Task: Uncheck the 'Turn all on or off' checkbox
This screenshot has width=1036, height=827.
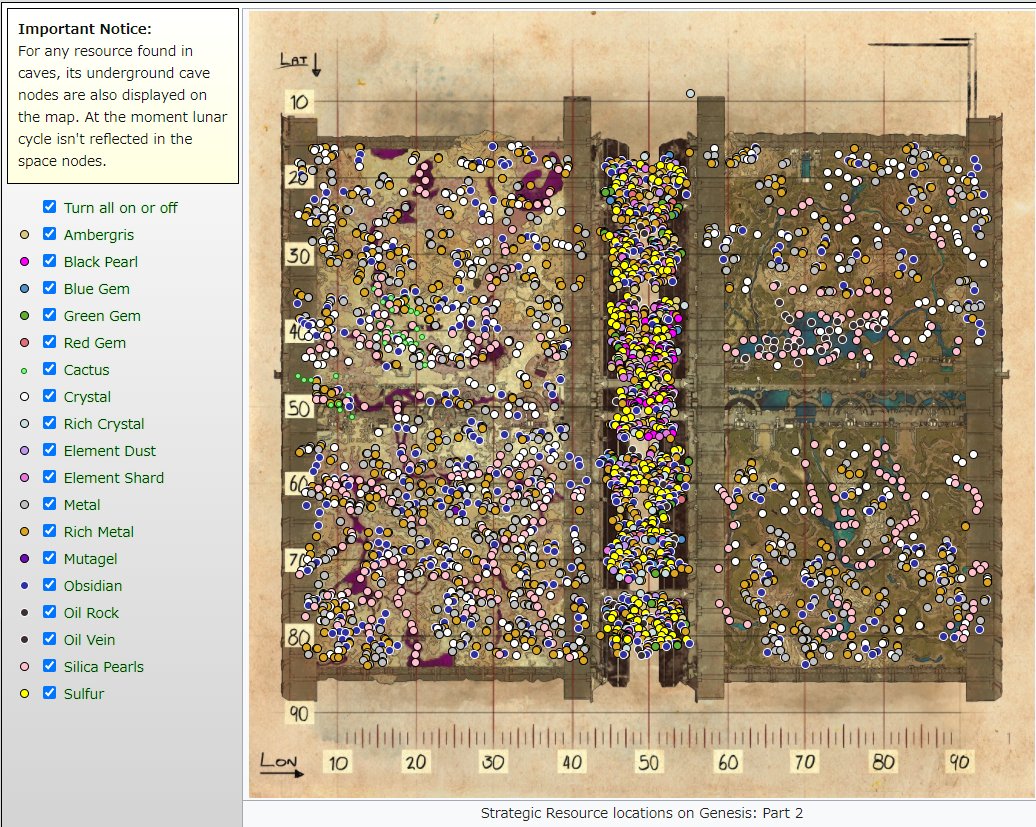Action: tap(50, 207)
